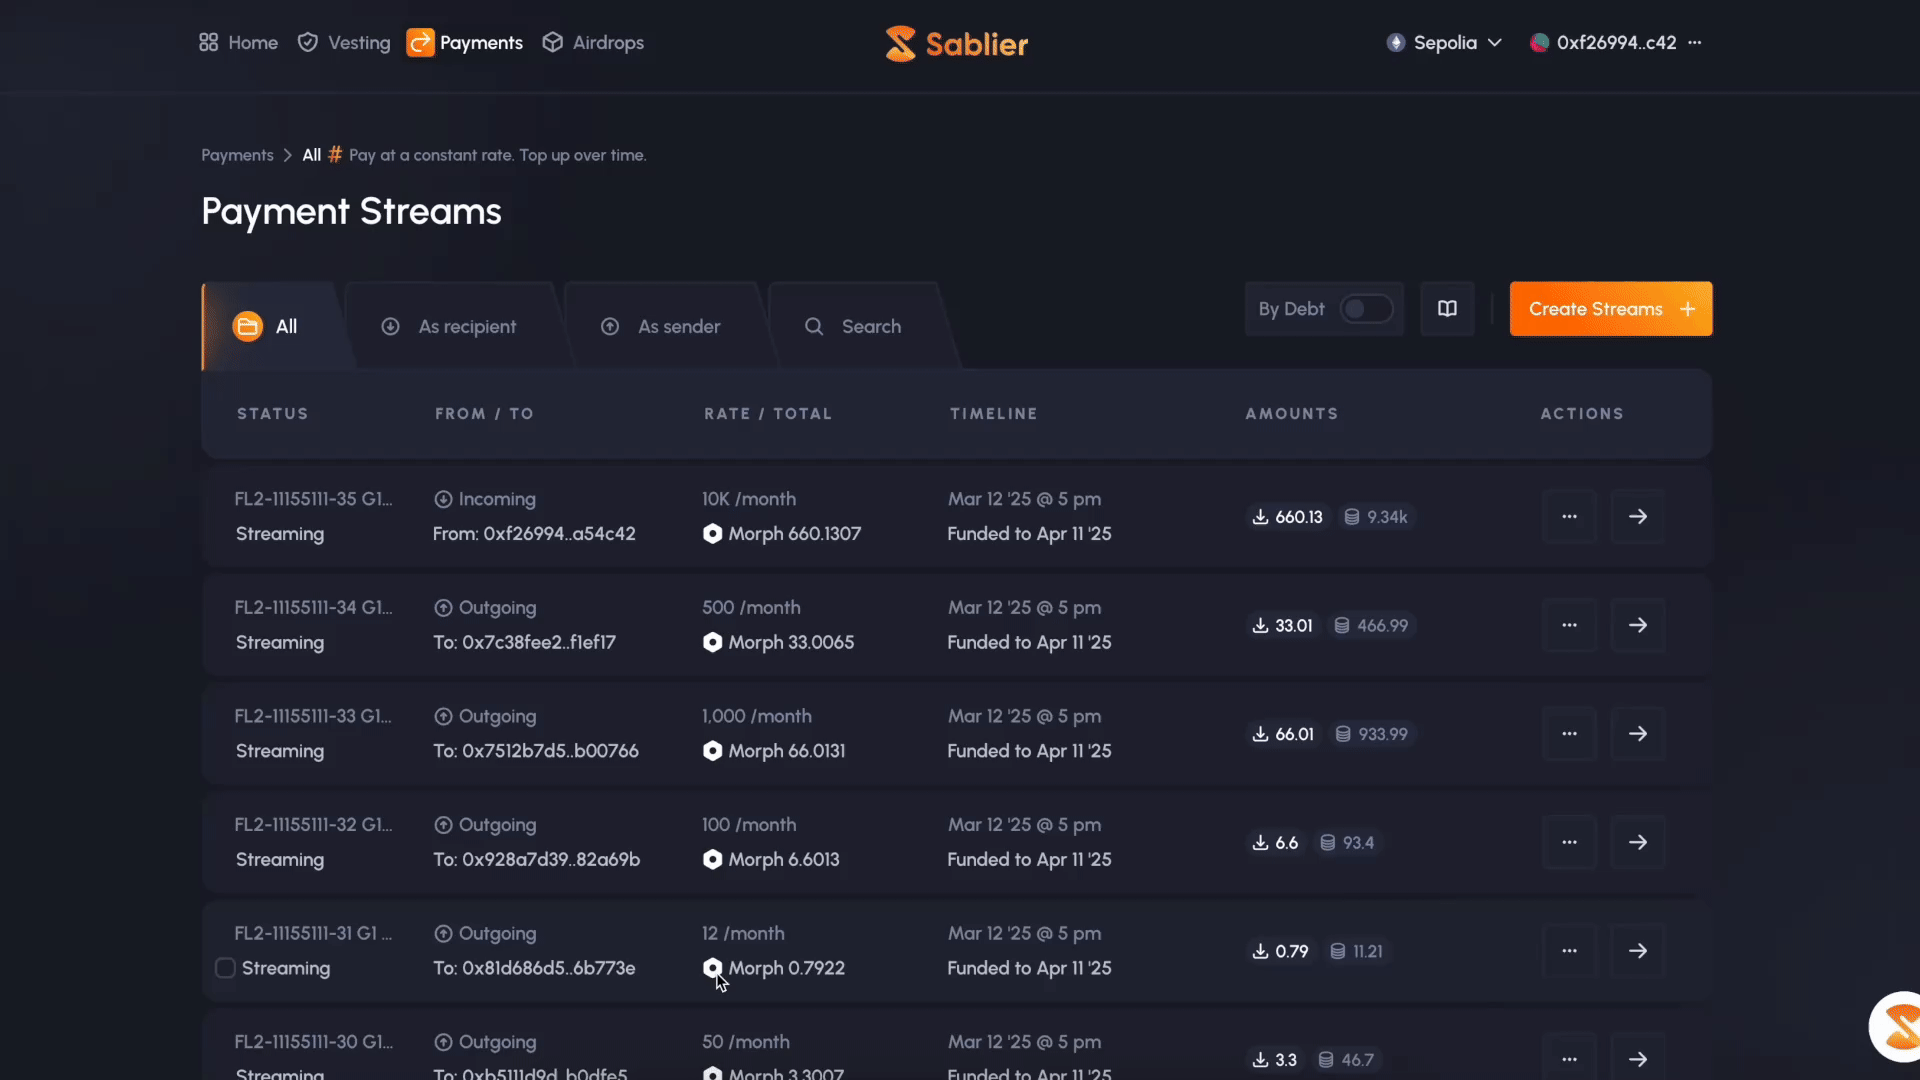Select the Airdrops navigation icon
This screenshot has height=1080, width=1920.
[552, 43]
